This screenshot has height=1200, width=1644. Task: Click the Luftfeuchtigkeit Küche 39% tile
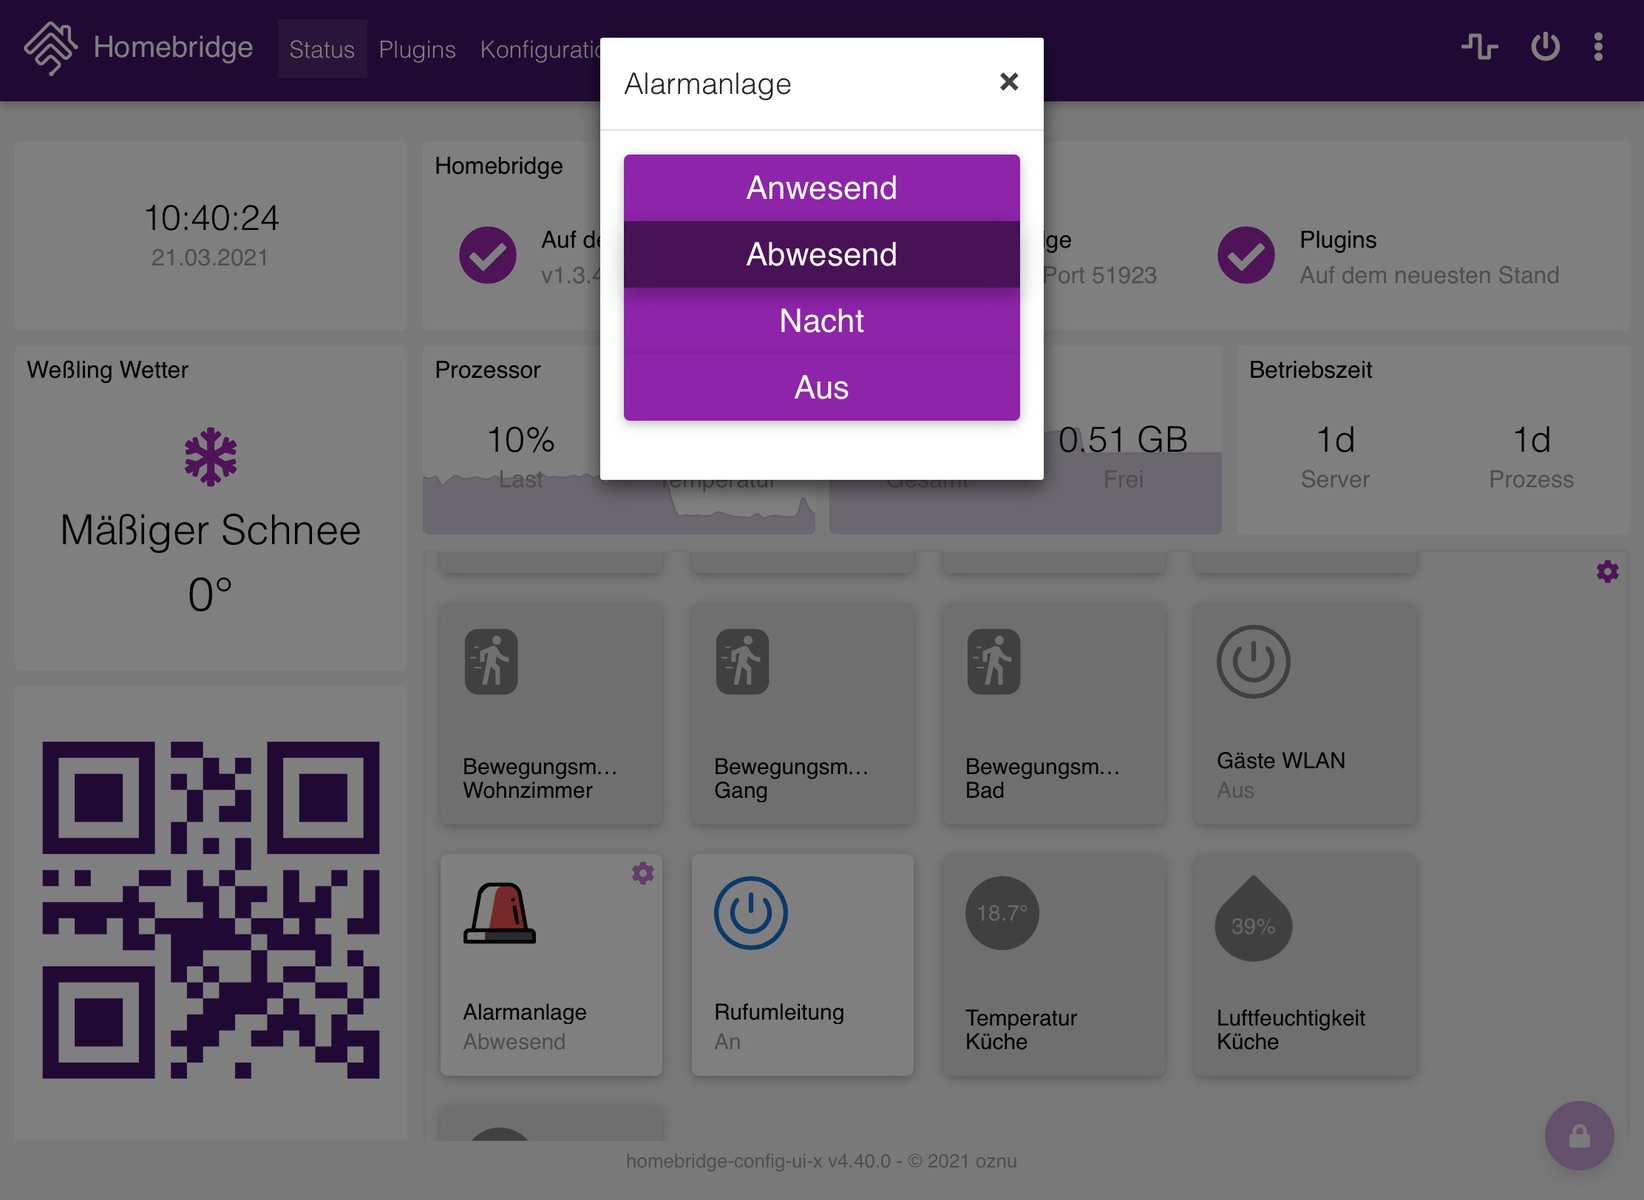coord(1305,965)
